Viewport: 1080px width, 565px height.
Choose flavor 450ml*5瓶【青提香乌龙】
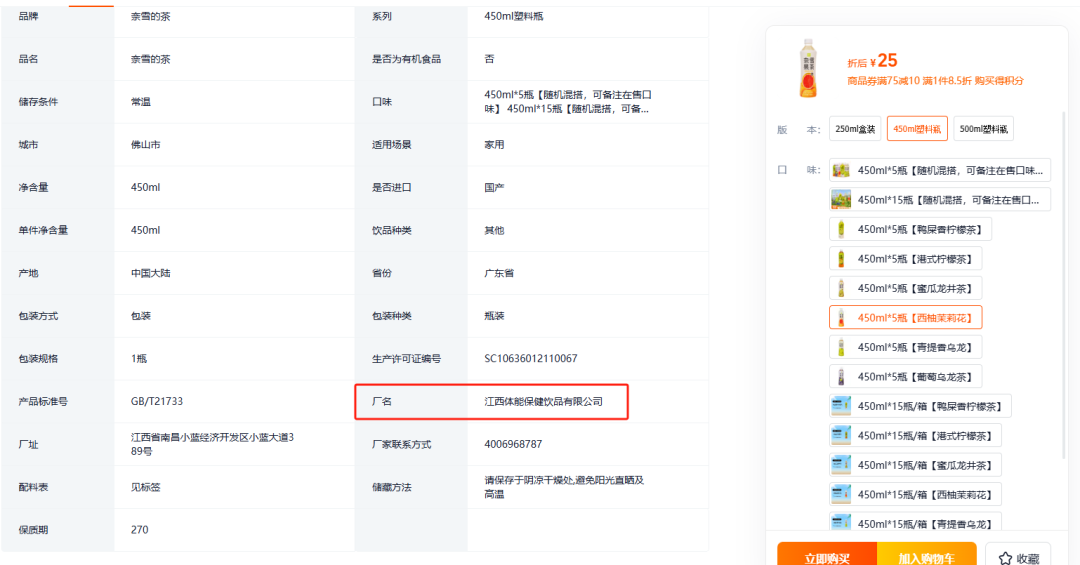coord(905,347)
